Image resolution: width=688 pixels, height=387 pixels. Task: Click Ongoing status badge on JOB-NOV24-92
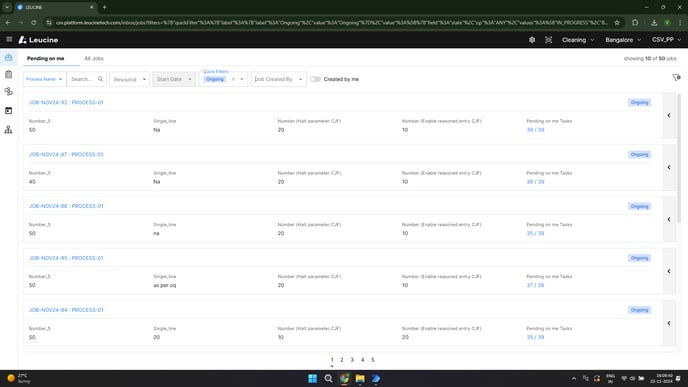point(639,103)
